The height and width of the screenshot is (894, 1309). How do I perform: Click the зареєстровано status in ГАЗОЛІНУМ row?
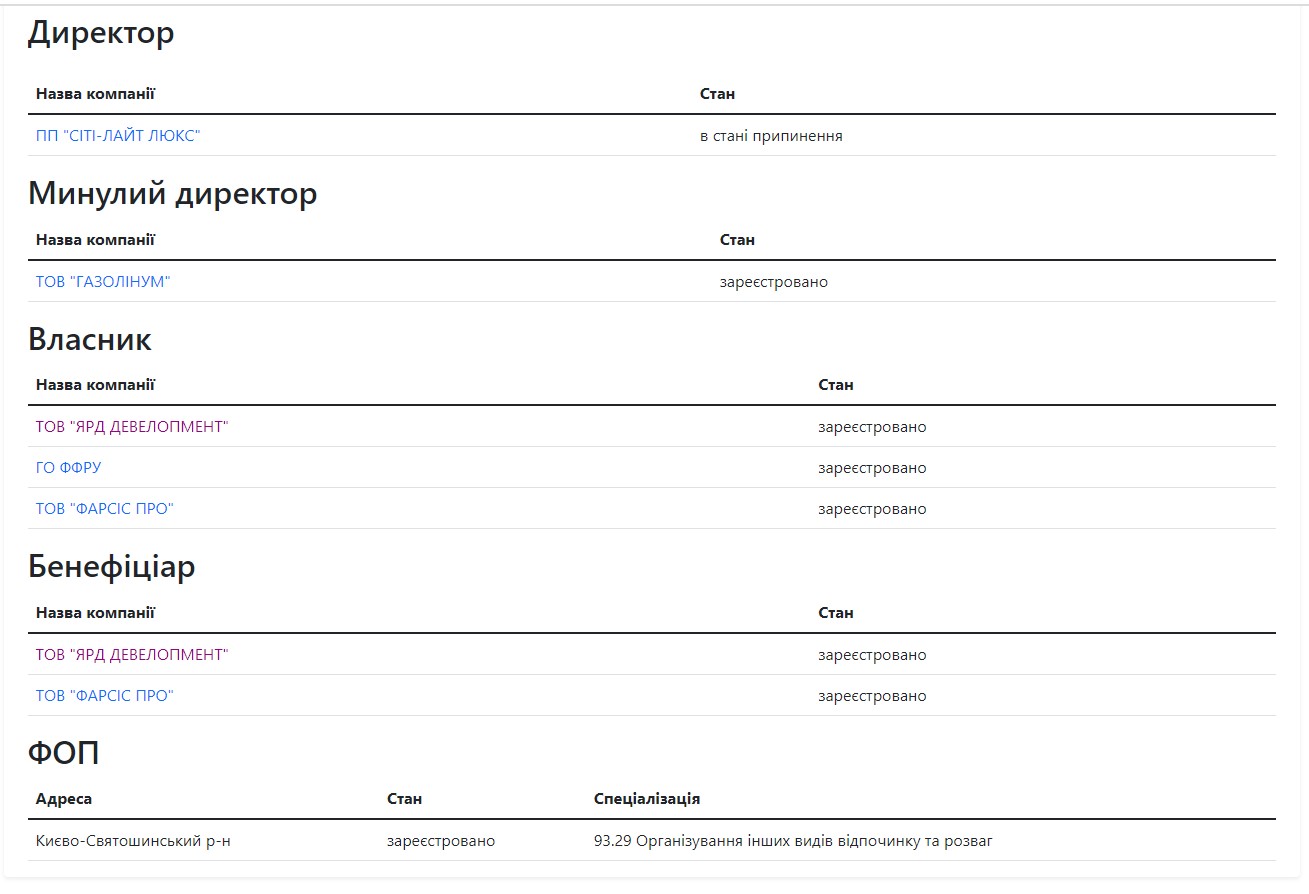[x=774, y=282]
